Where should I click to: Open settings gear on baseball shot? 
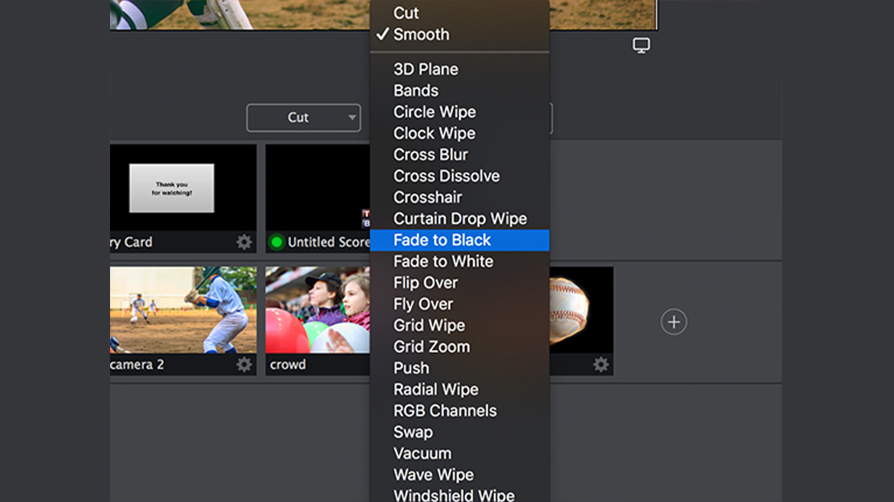point(600,365)
